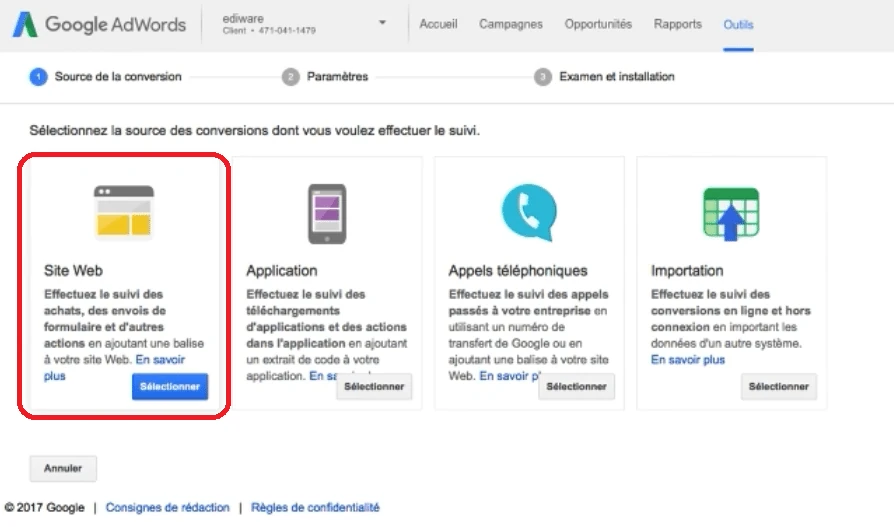Go to the Rapports tab

(x=678, y=24)
